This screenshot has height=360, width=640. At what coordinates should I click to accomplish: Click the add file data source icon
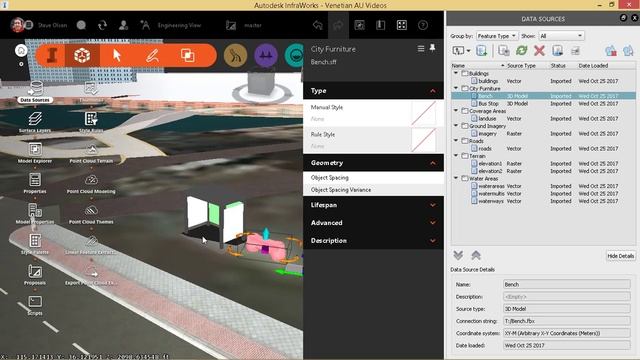click(481, 51)
